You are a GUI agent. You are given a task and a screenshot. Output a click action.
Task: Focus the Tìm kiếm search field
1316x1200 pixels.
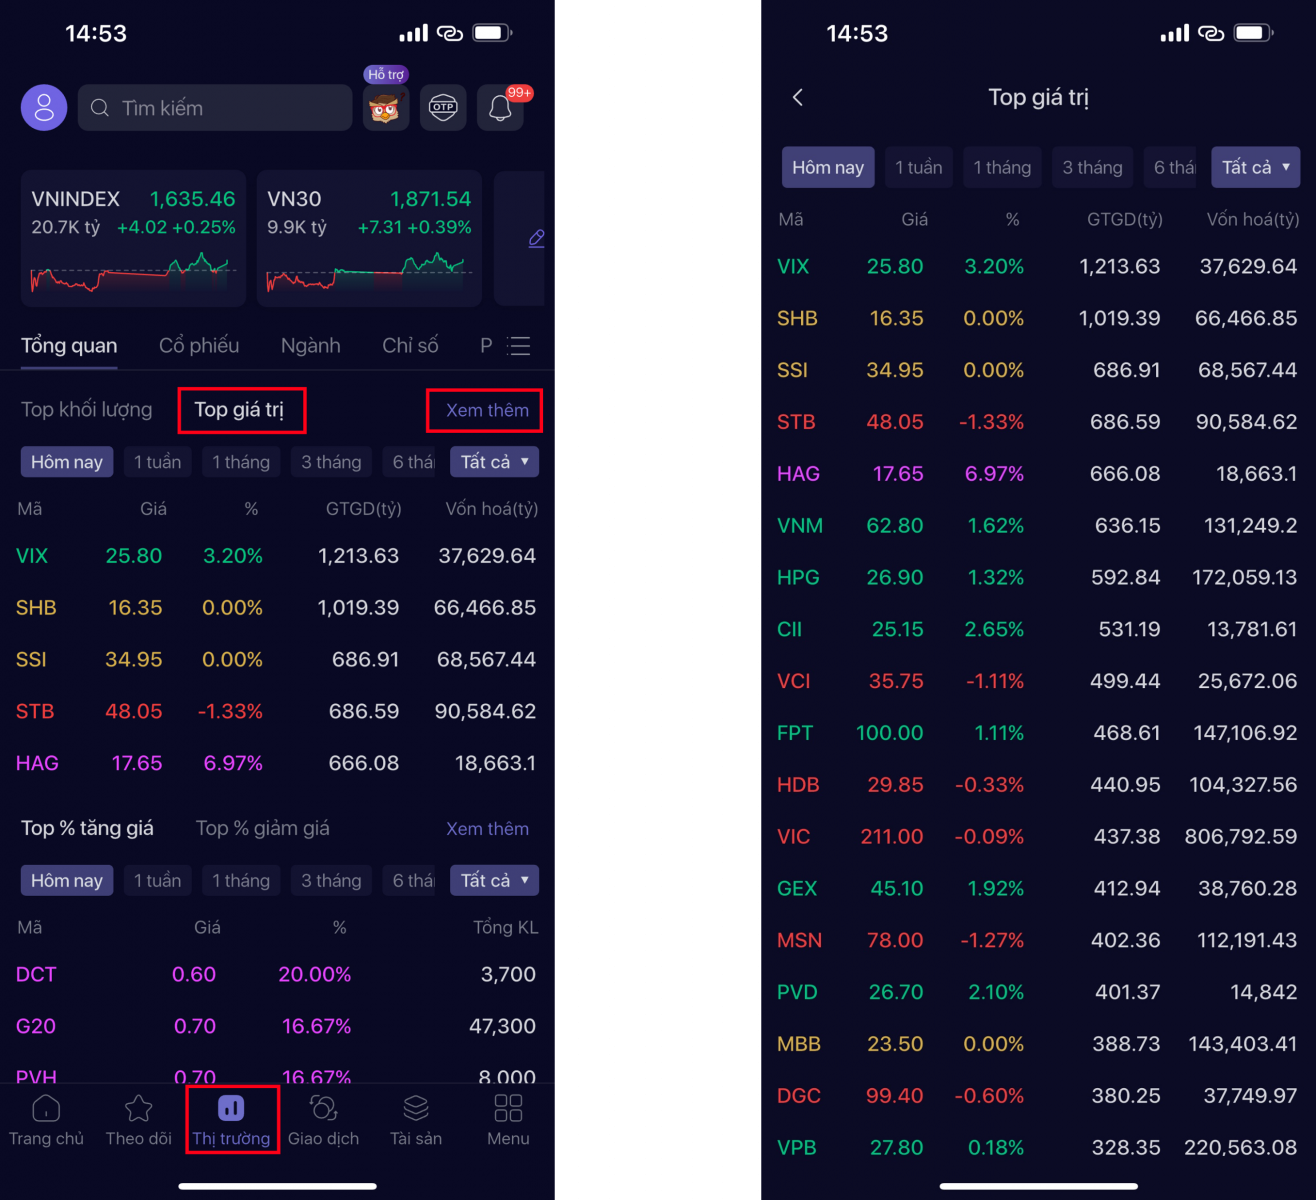click(x=215, y=108)
